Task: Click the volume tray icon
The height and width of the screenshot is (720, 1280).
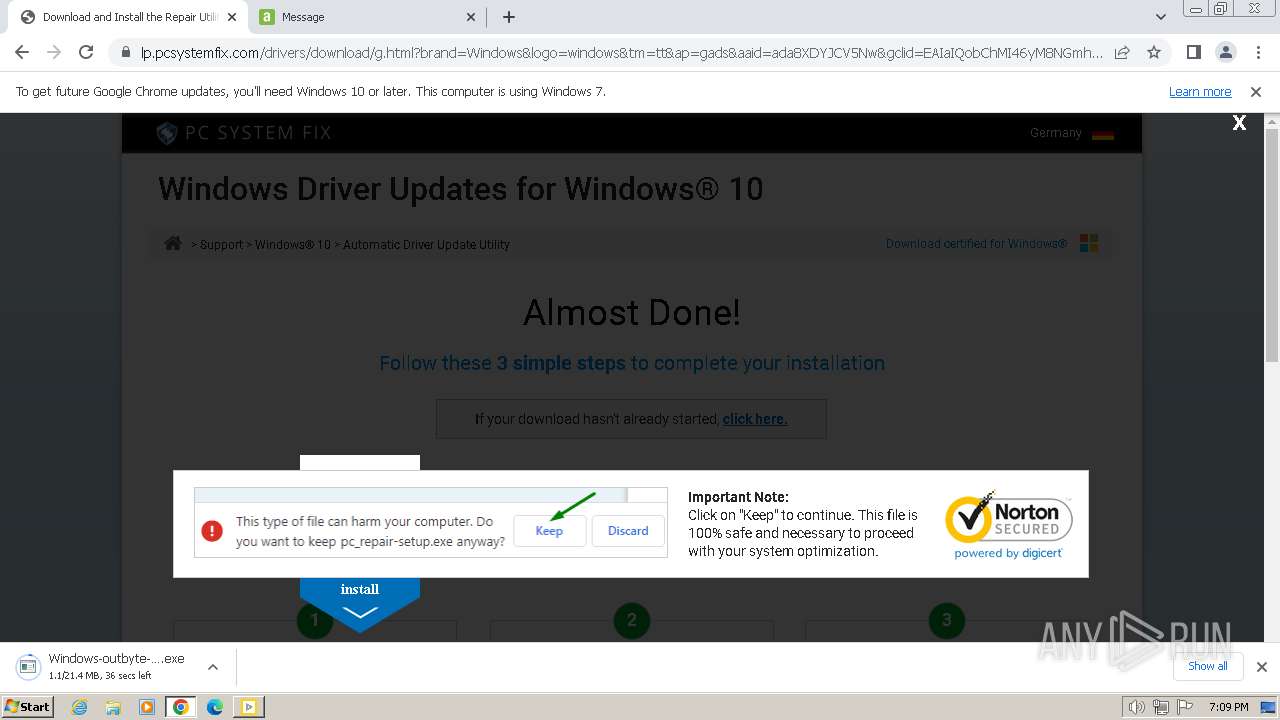Action: pyautogui.click(x=1137, y=707)
